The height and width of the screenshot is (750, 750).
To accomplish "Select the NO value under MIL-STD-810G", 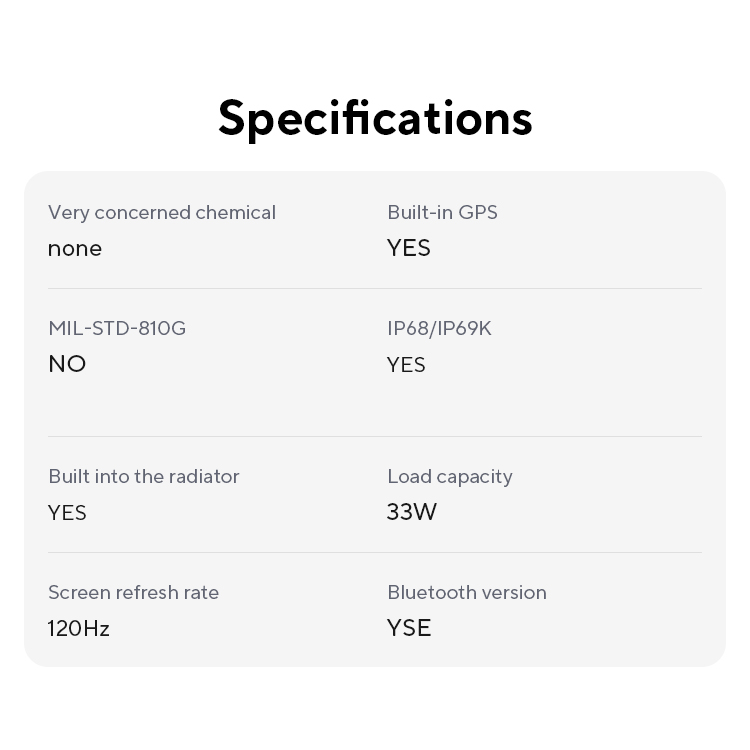I will tap(67, 364).
